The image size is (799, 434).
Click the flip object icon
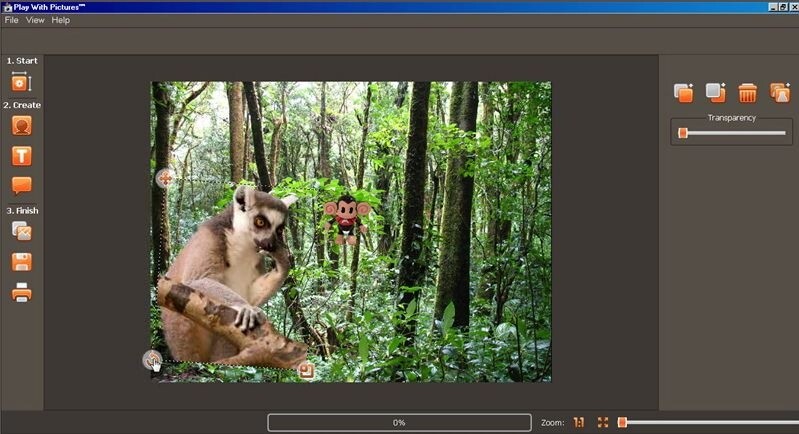coord(780,93)
